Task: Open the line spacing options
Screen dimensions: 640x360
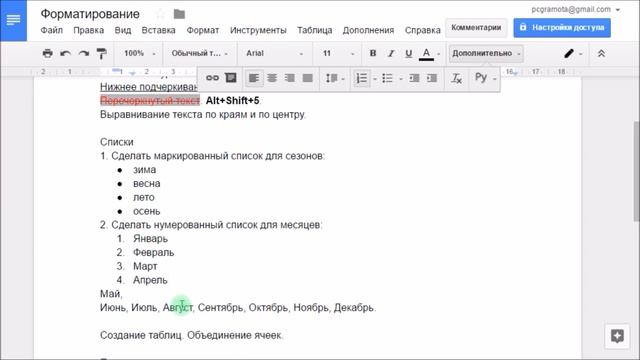Action: [x=335, y=78]
